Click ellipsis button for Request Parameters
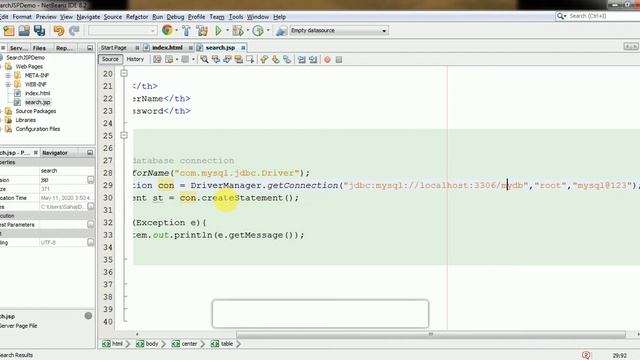Image resolution: width=640 pixels, height=360 pixels. pyautogui.click(x=90, y=224)
